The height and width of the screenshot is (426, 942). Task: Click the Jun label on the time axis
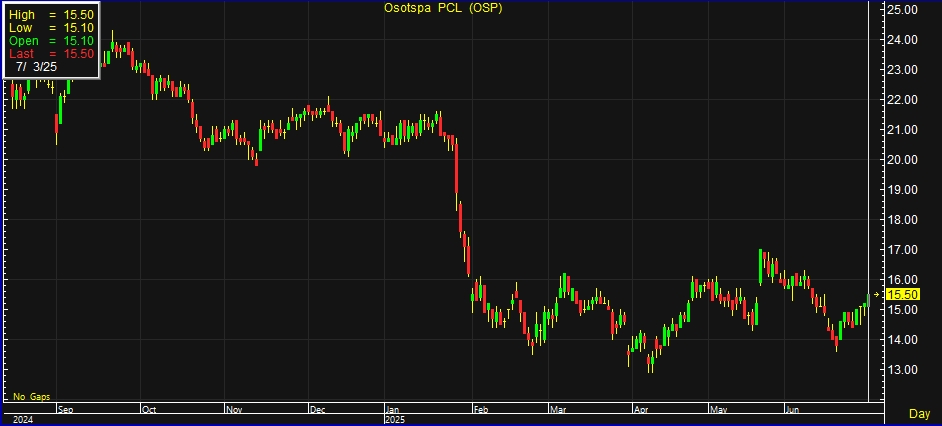(791, 409)
